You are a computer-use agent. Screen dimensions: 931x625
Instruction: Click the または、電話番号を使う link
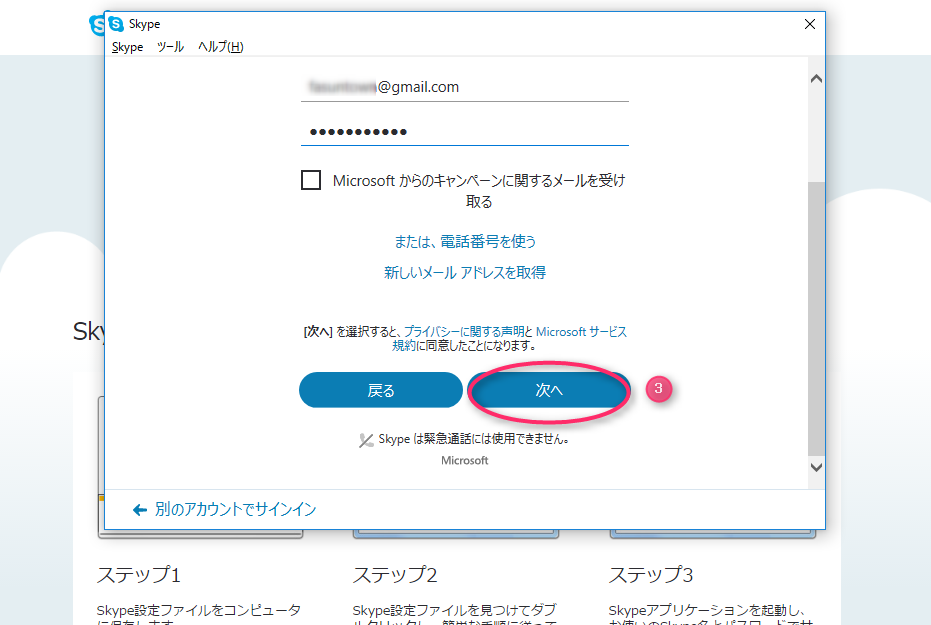click(x=465, y=242)
